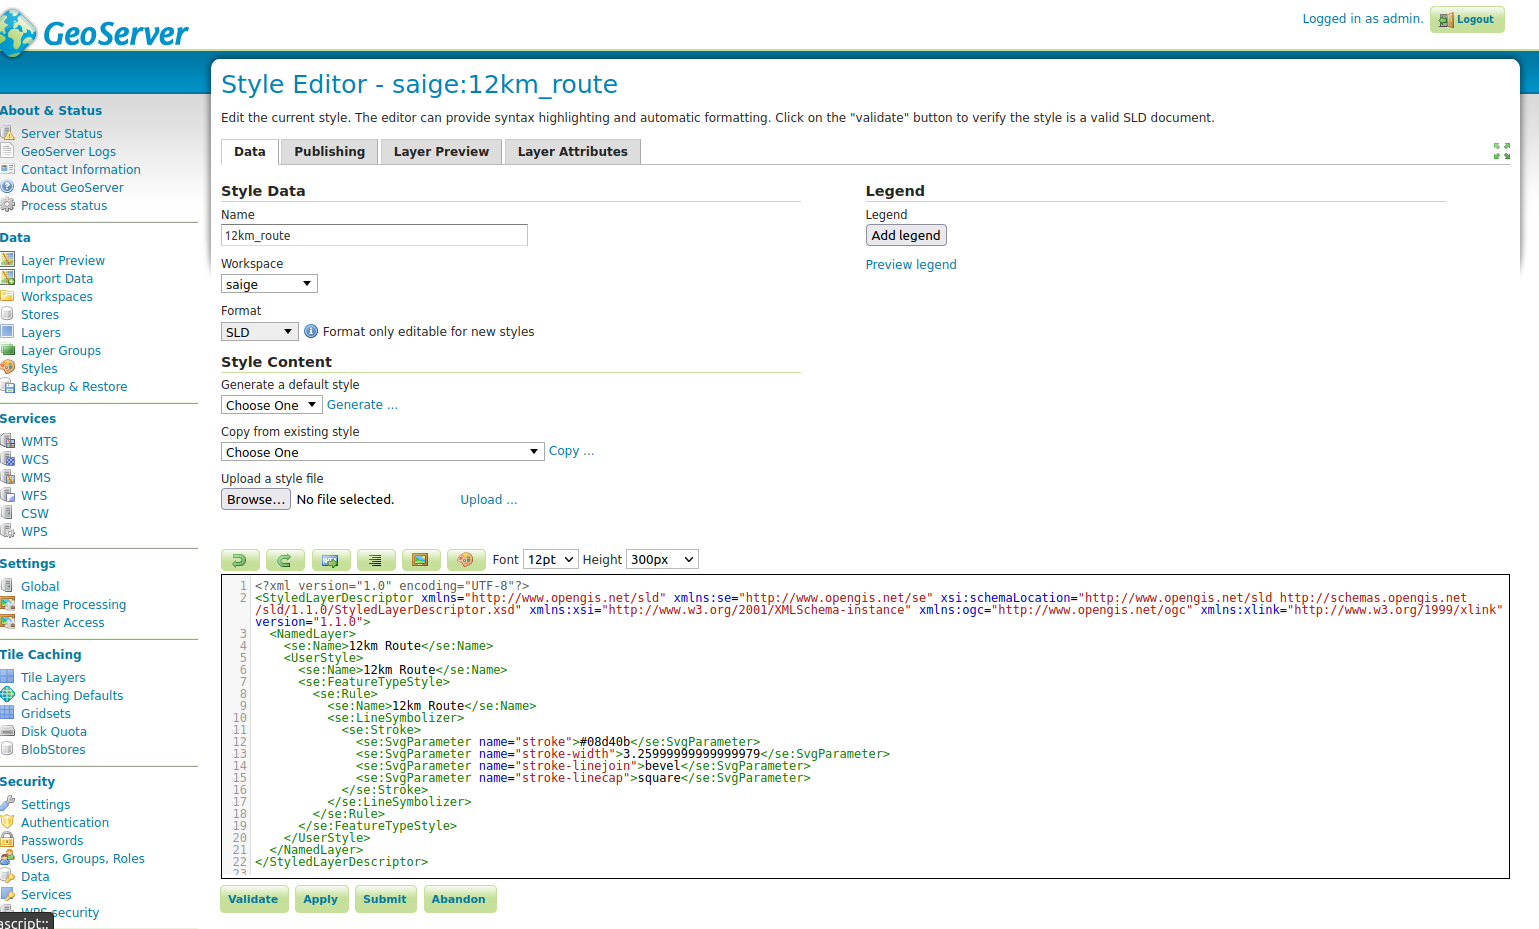The height and width of the screenshot is (929, 1539).
Task: Open the Disk Quota link
Action: [54, 731]
